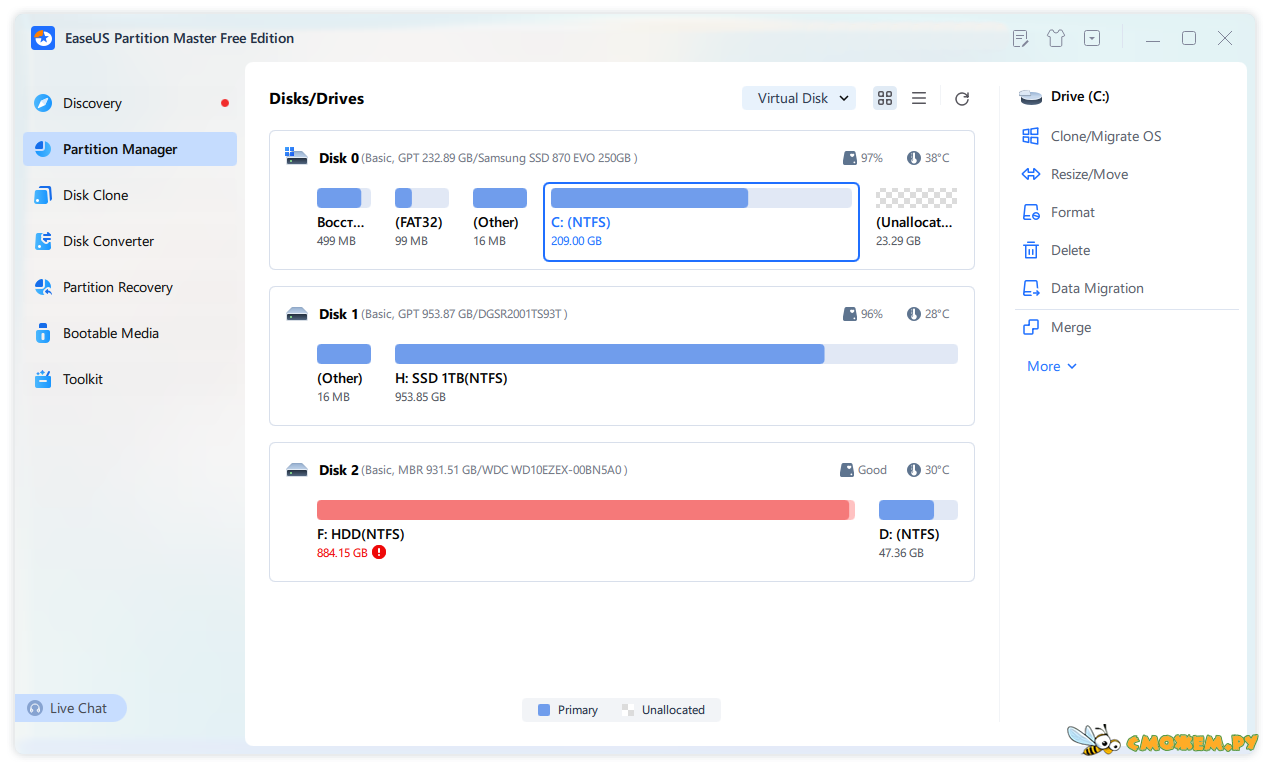Select the 23.29 GB unallocated space
This screenshot has height=767, width=1269.
pos(916,198)
